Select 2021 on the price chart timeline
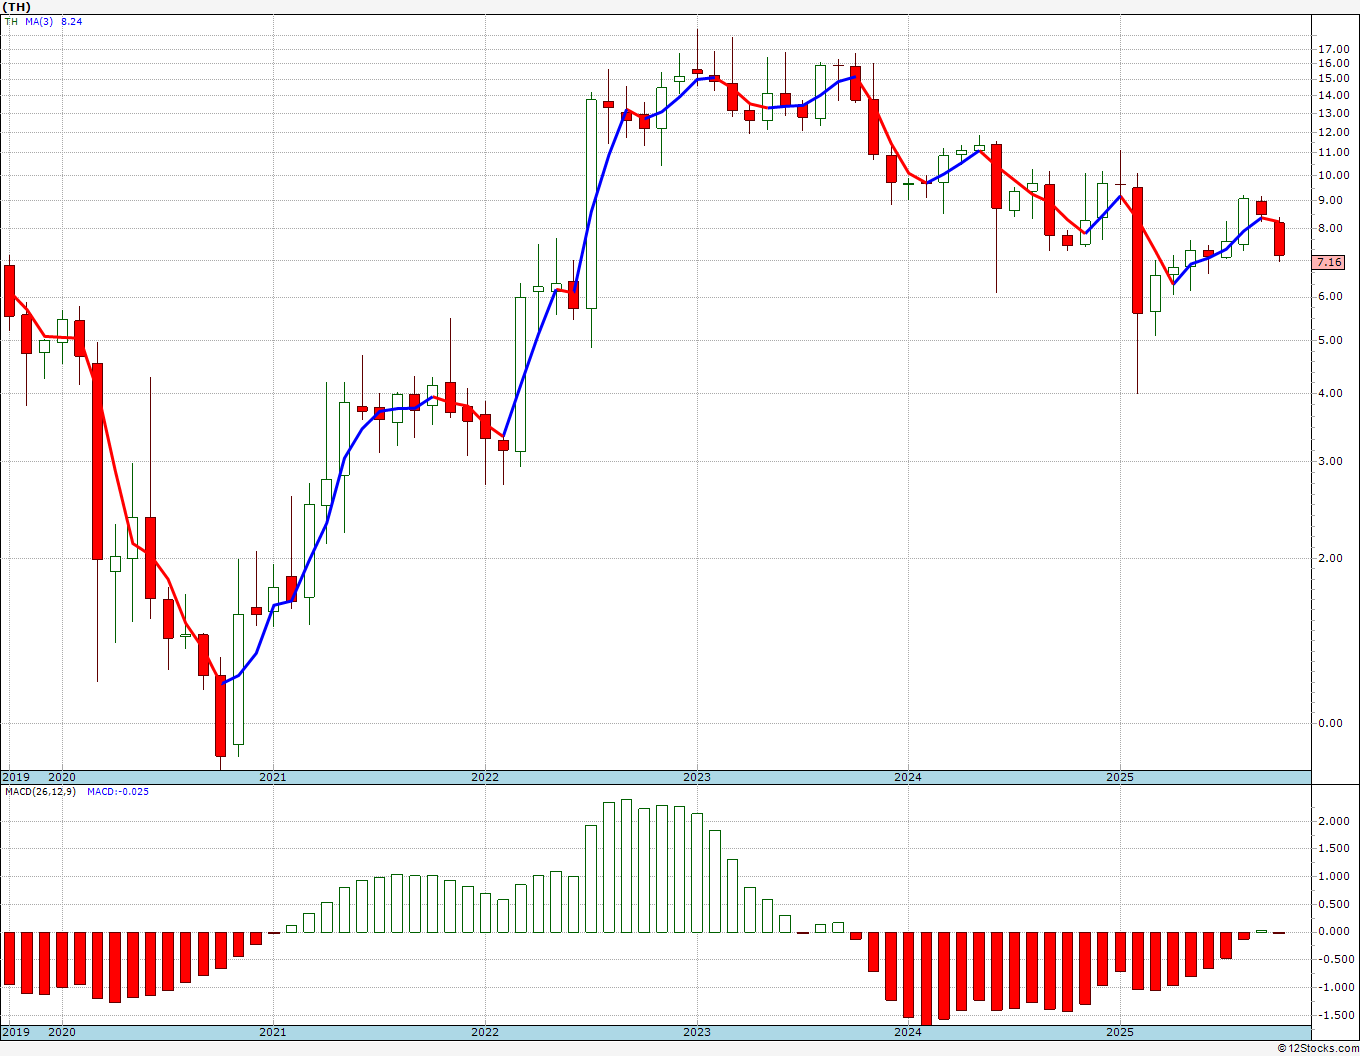The image size is (1360, 1056). point(273,777)
